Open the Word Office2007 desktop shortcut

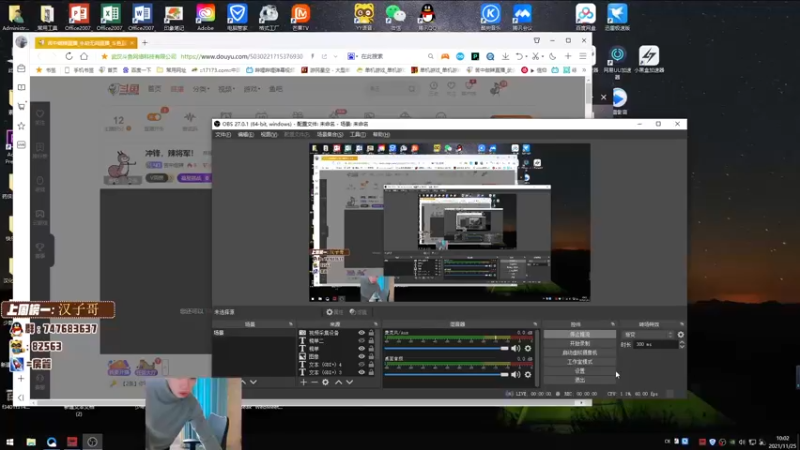pos(141,16)
